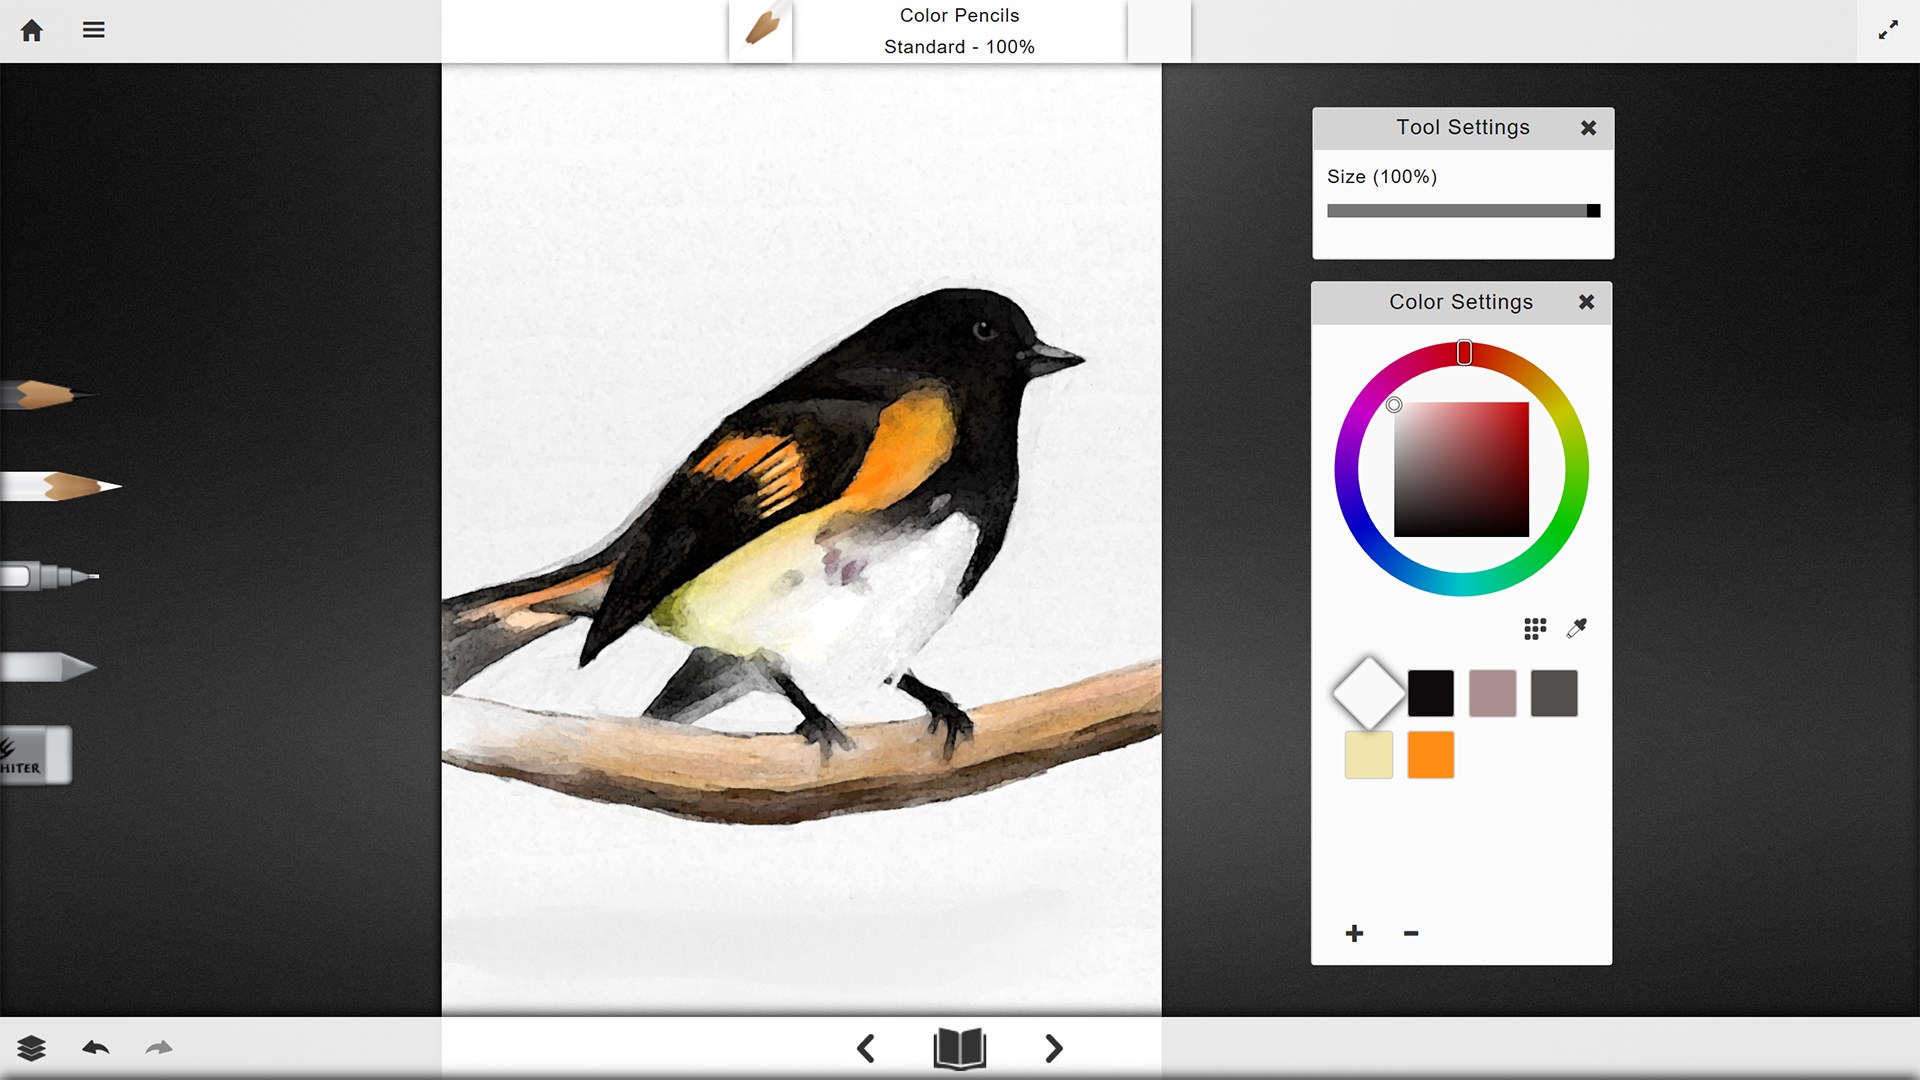
Task: Select the WHITER eraser tool
Action: coord(35,755)
